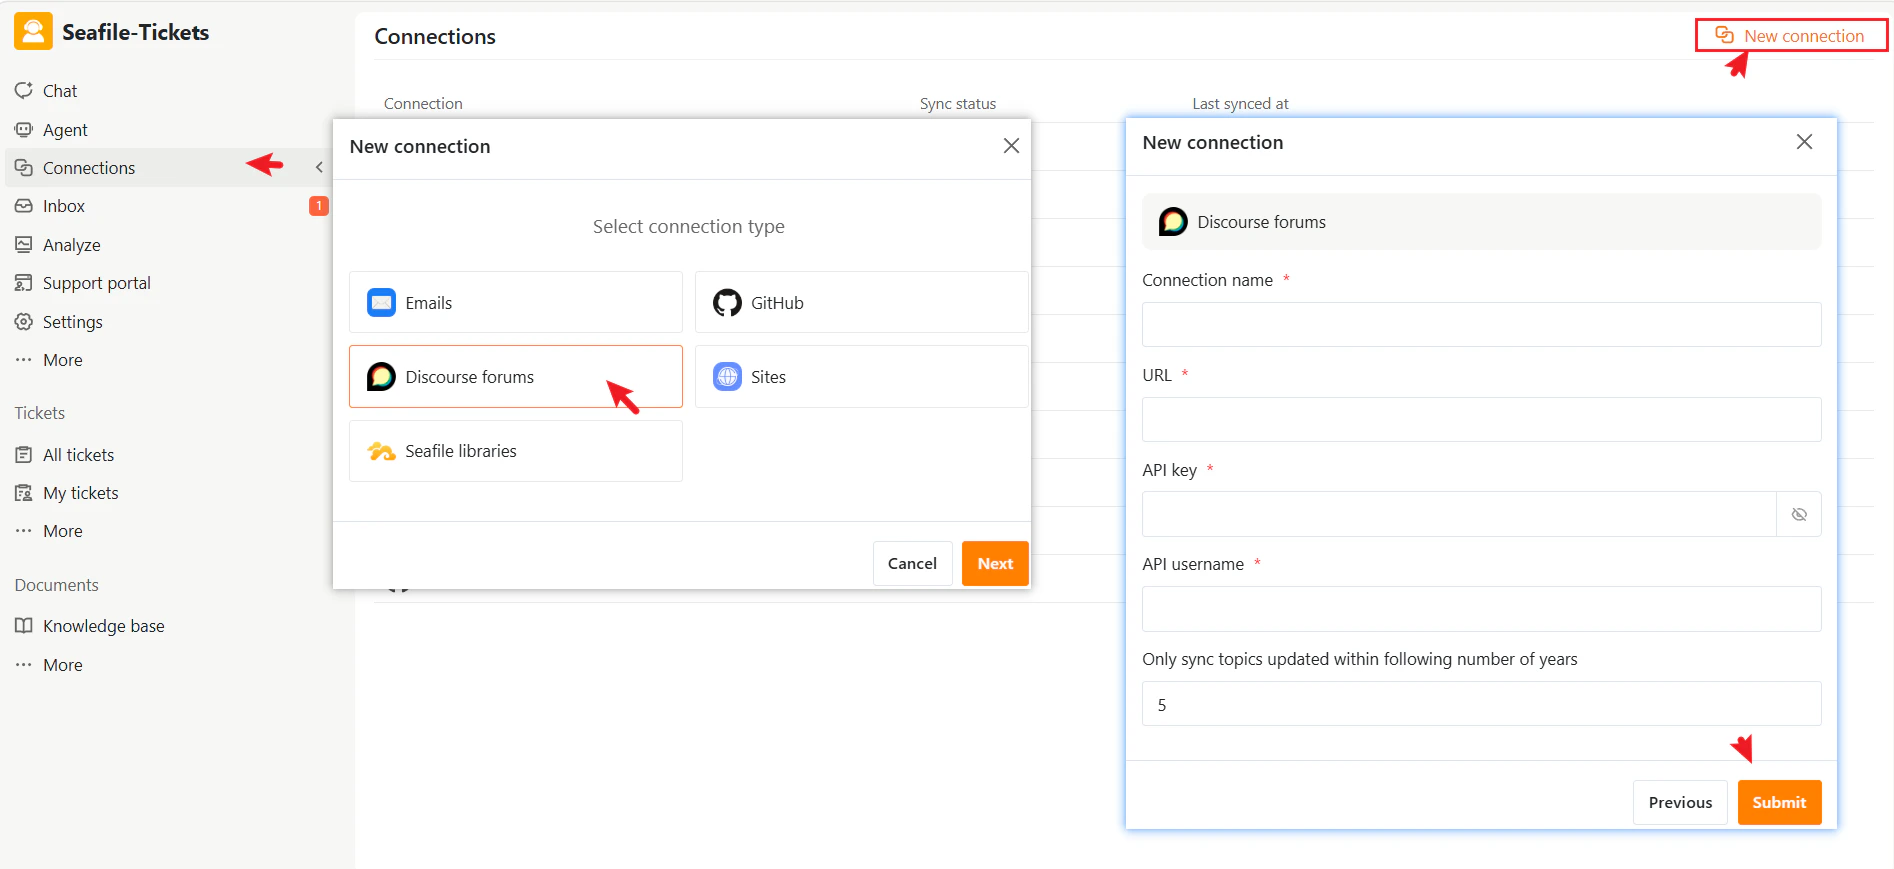The width and height of the screenshot is (1894, 869).
Task: Click the Inbox unread badge showing 1
Action: [319, 206]
